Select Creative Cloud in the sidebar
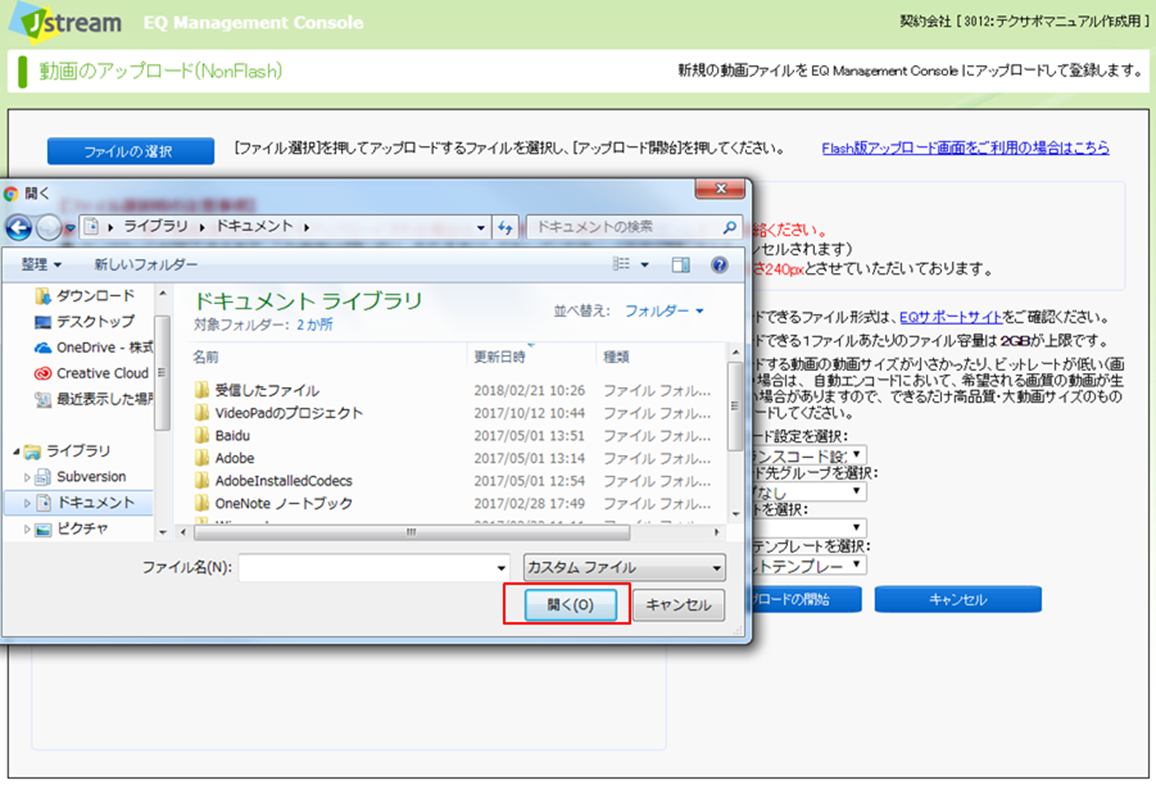This screenshot has height=785, width=1156. click(101, 373)
